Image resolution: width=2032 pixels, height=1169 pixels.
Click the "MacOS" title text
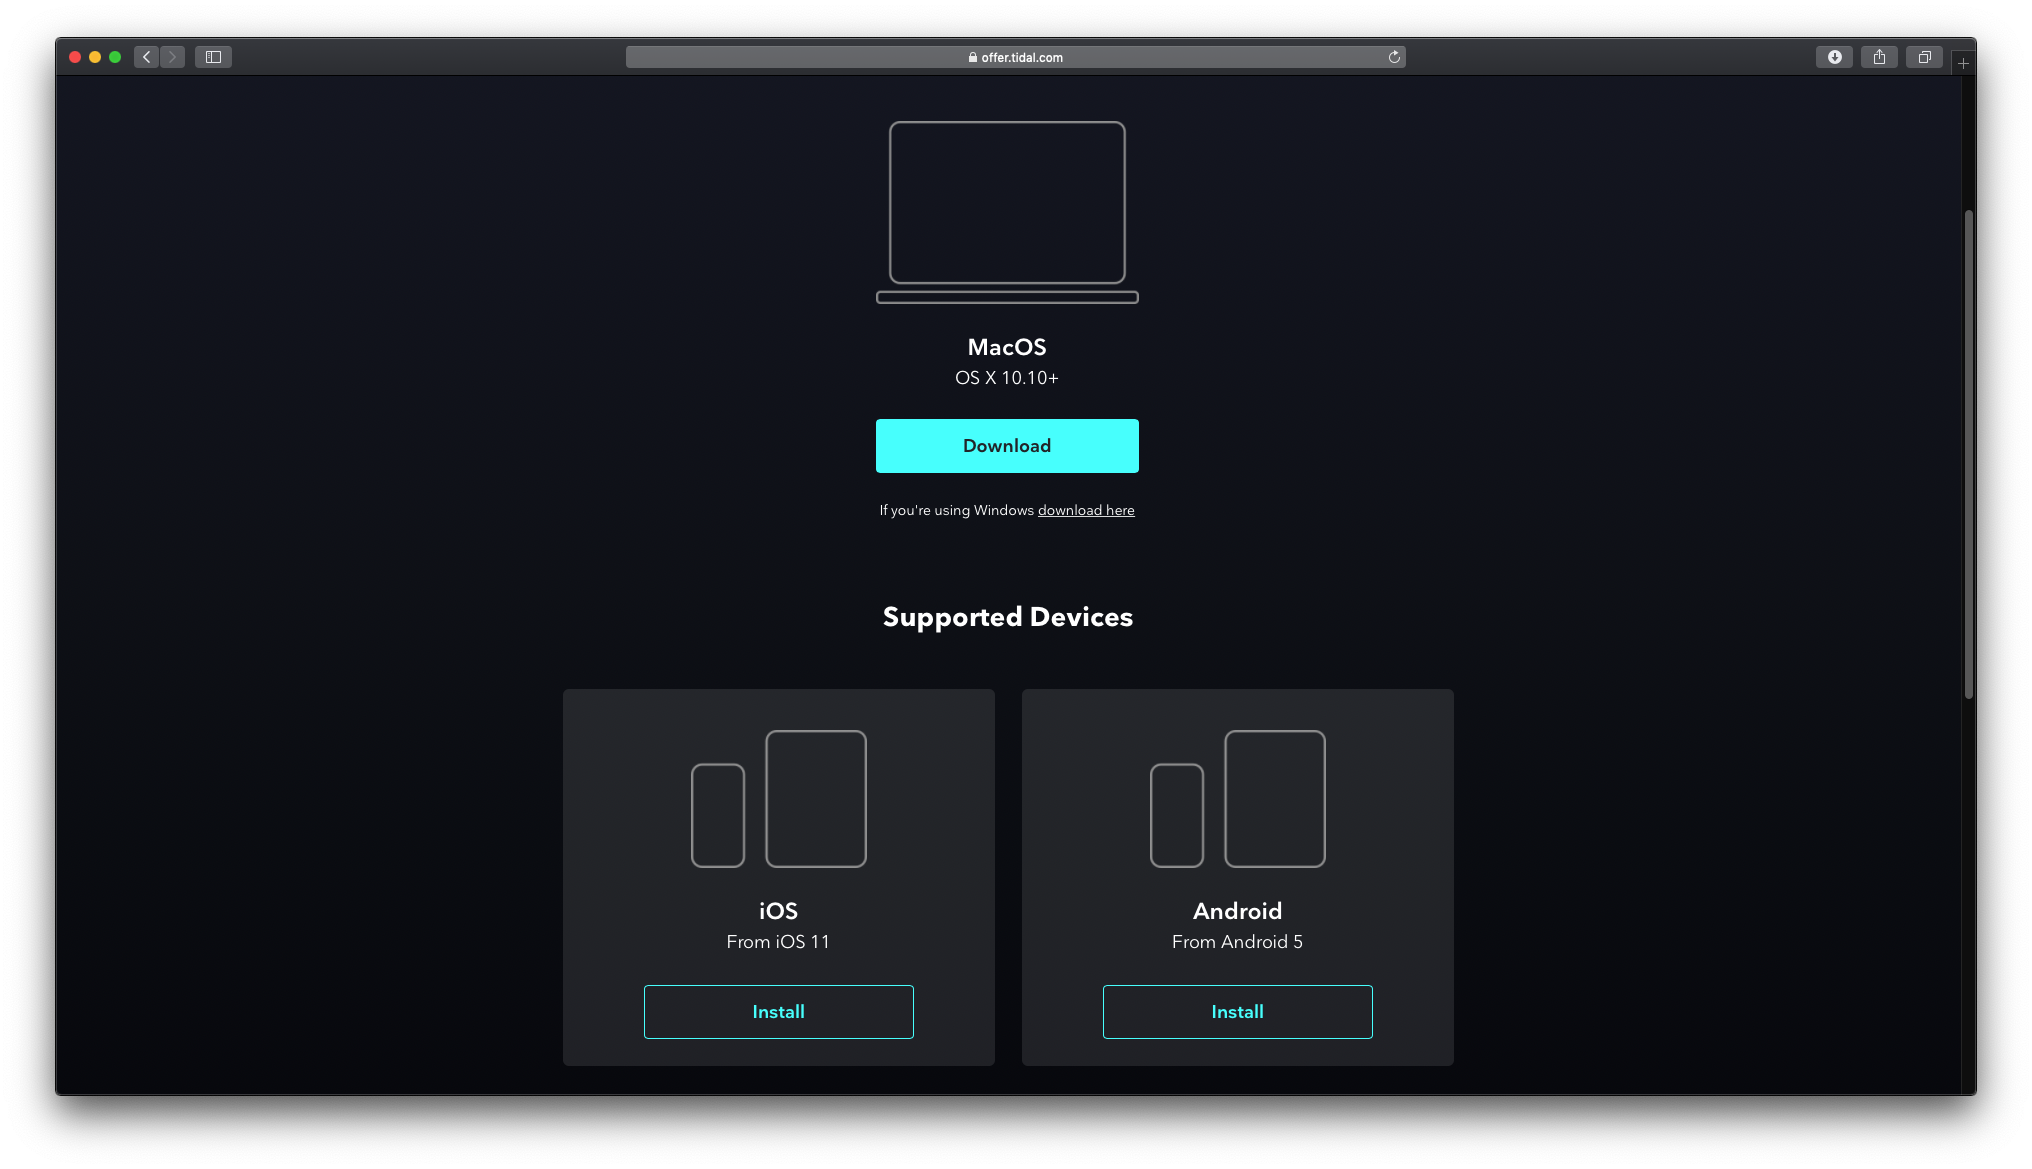pos(1007,347)
